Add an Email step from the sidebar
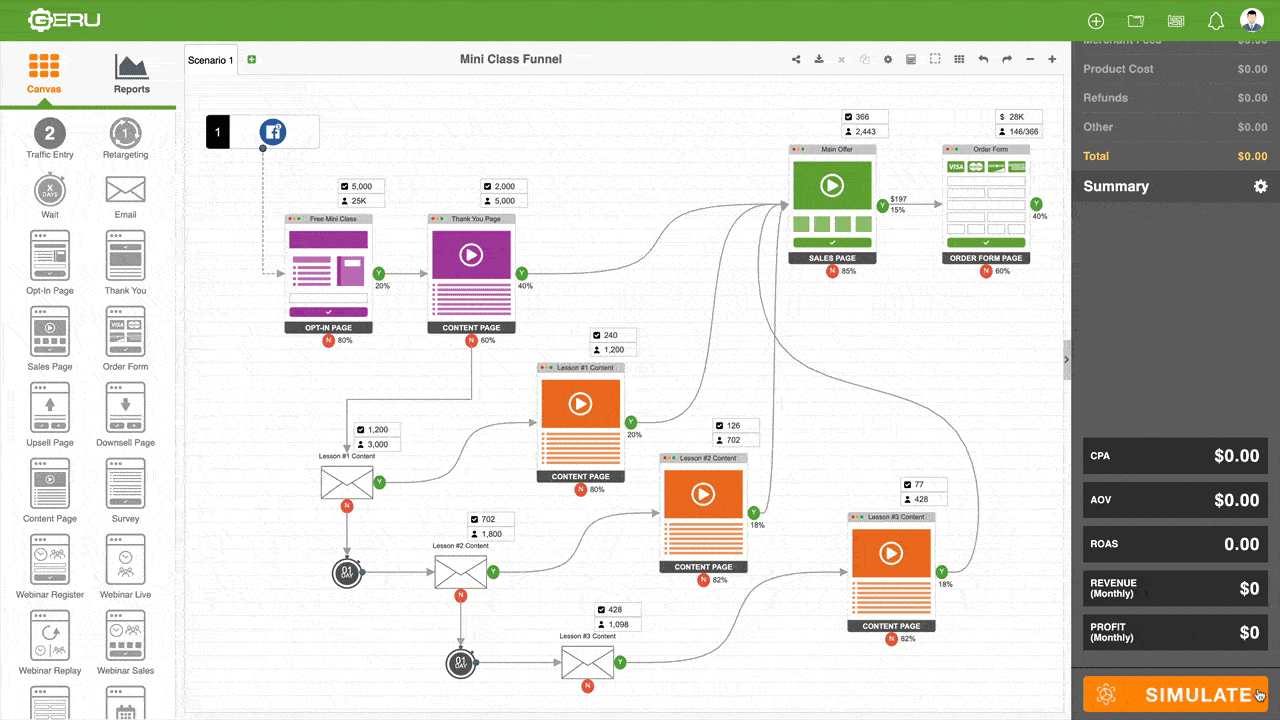This screenshot has height=720, width=1280. tap(124, 190)
